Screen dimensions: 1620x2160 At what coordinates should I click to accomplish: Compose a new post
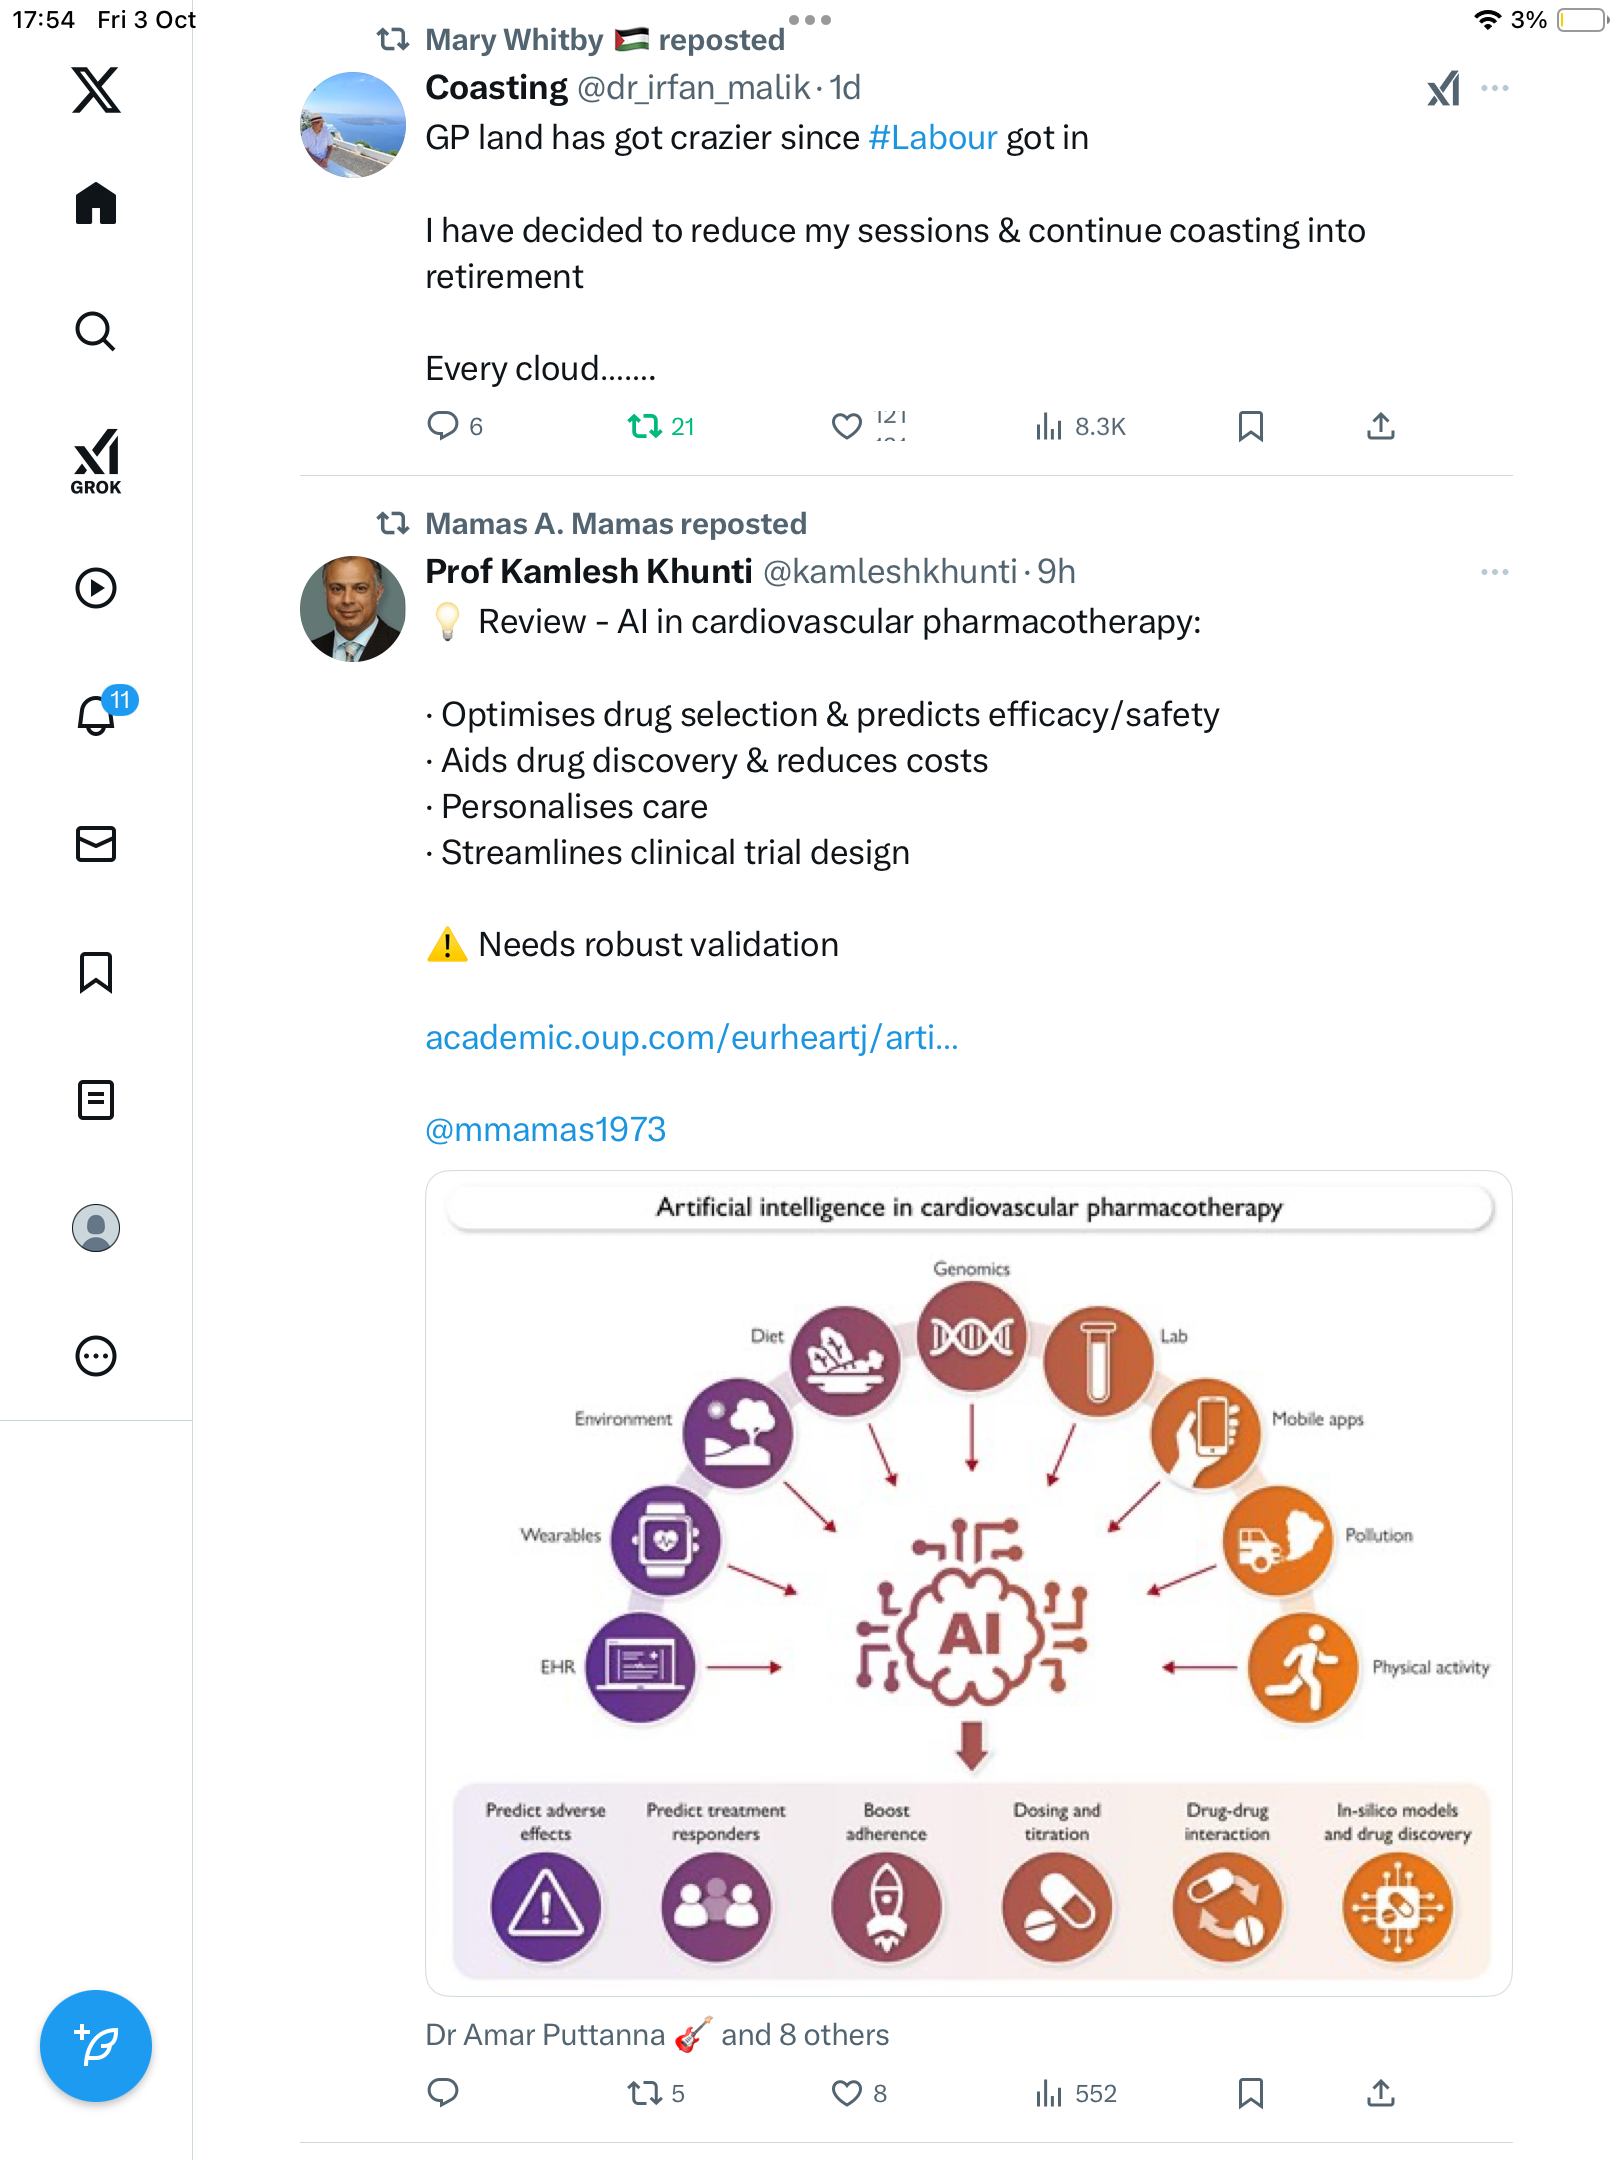coord(96,2046)
